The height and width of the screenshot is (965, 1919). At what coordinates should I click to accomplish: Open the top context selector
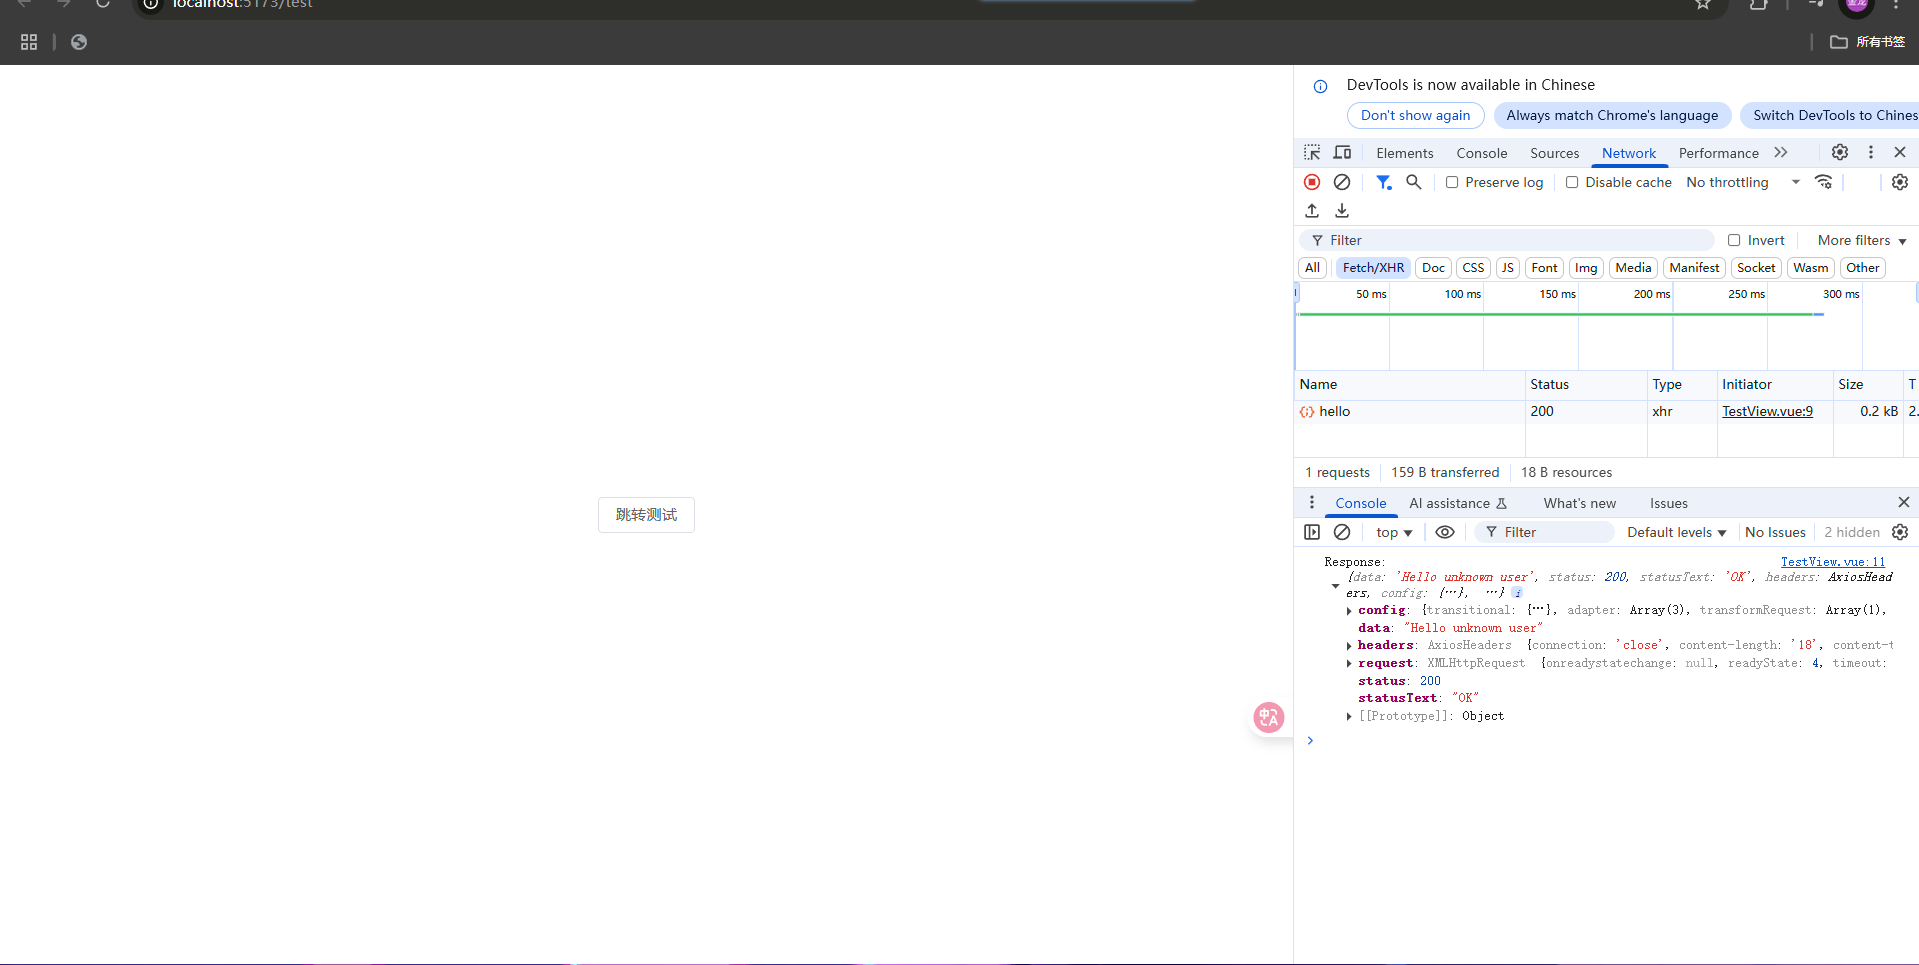(x=1394, y=533)
